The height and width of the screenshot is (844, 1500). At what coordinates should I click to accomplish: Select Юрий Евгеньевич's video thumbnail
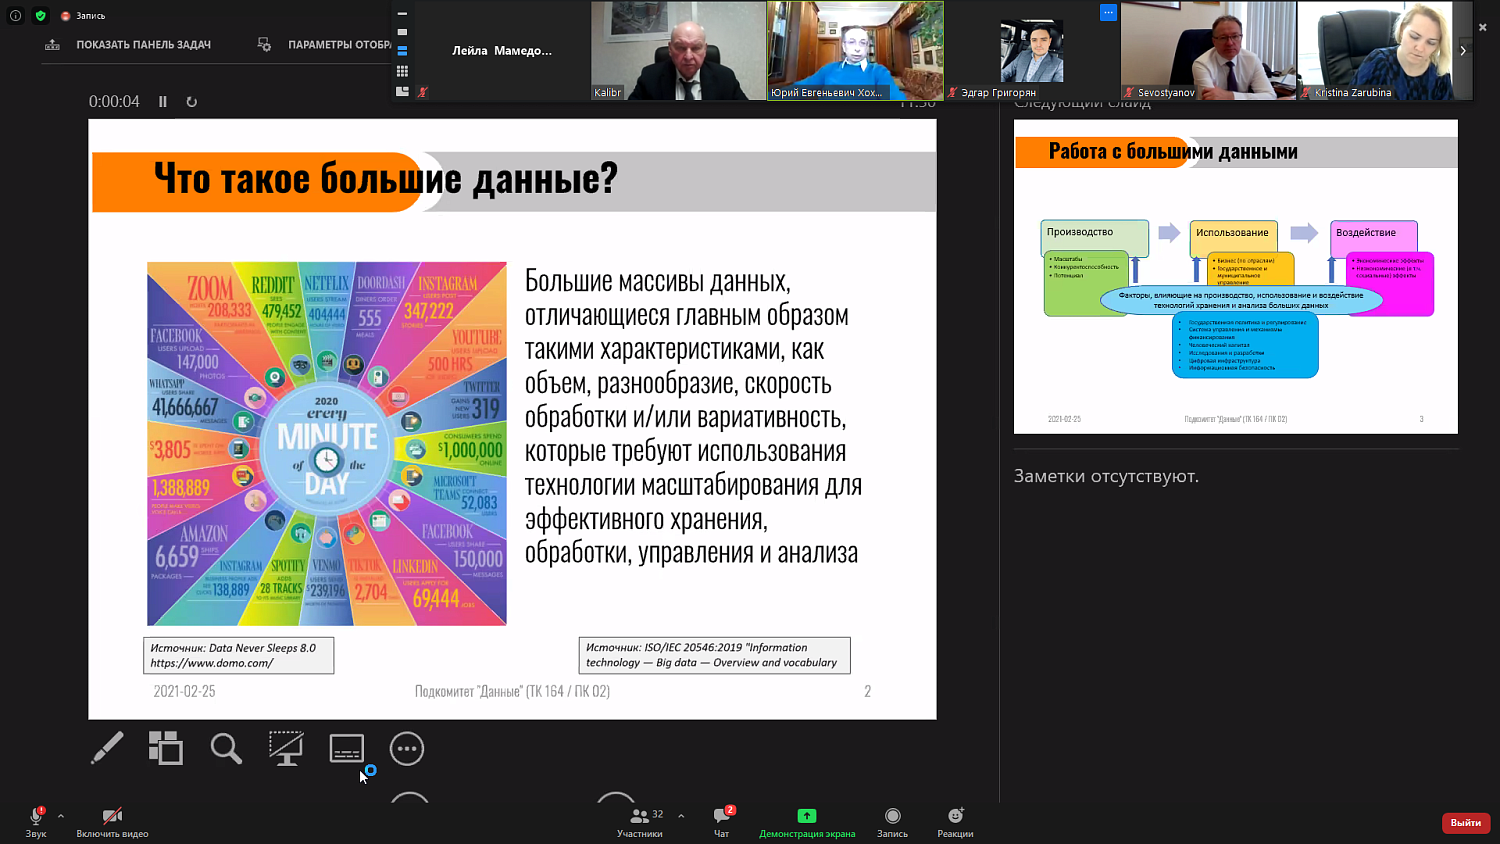(855, 51)
